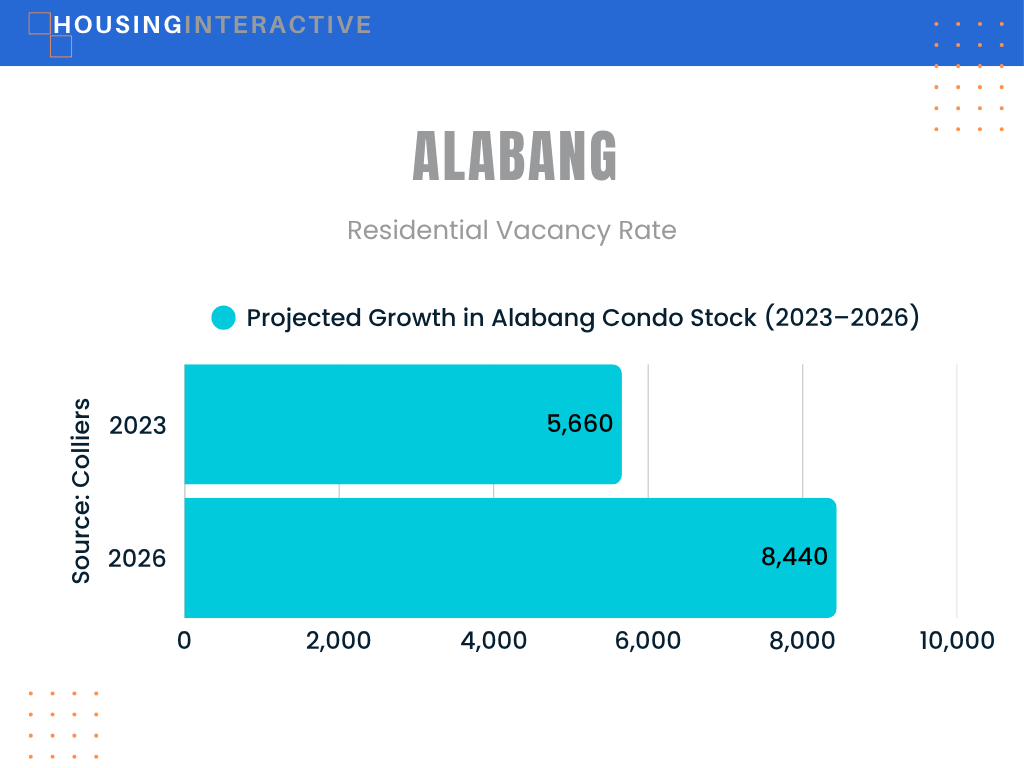Viewport: 1024px width, 768px height.
Task: Select the 2026 horizontal bar
Action: tap(510, 558)
